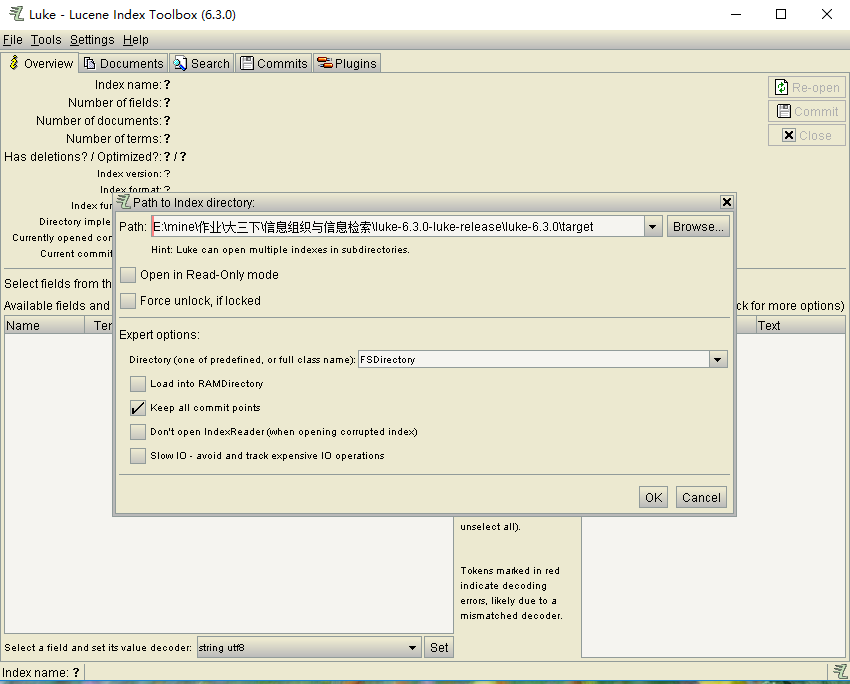Close the Path to Index directory dialog
The width and height of the screenshot is (850, 684).
[726, 202]
